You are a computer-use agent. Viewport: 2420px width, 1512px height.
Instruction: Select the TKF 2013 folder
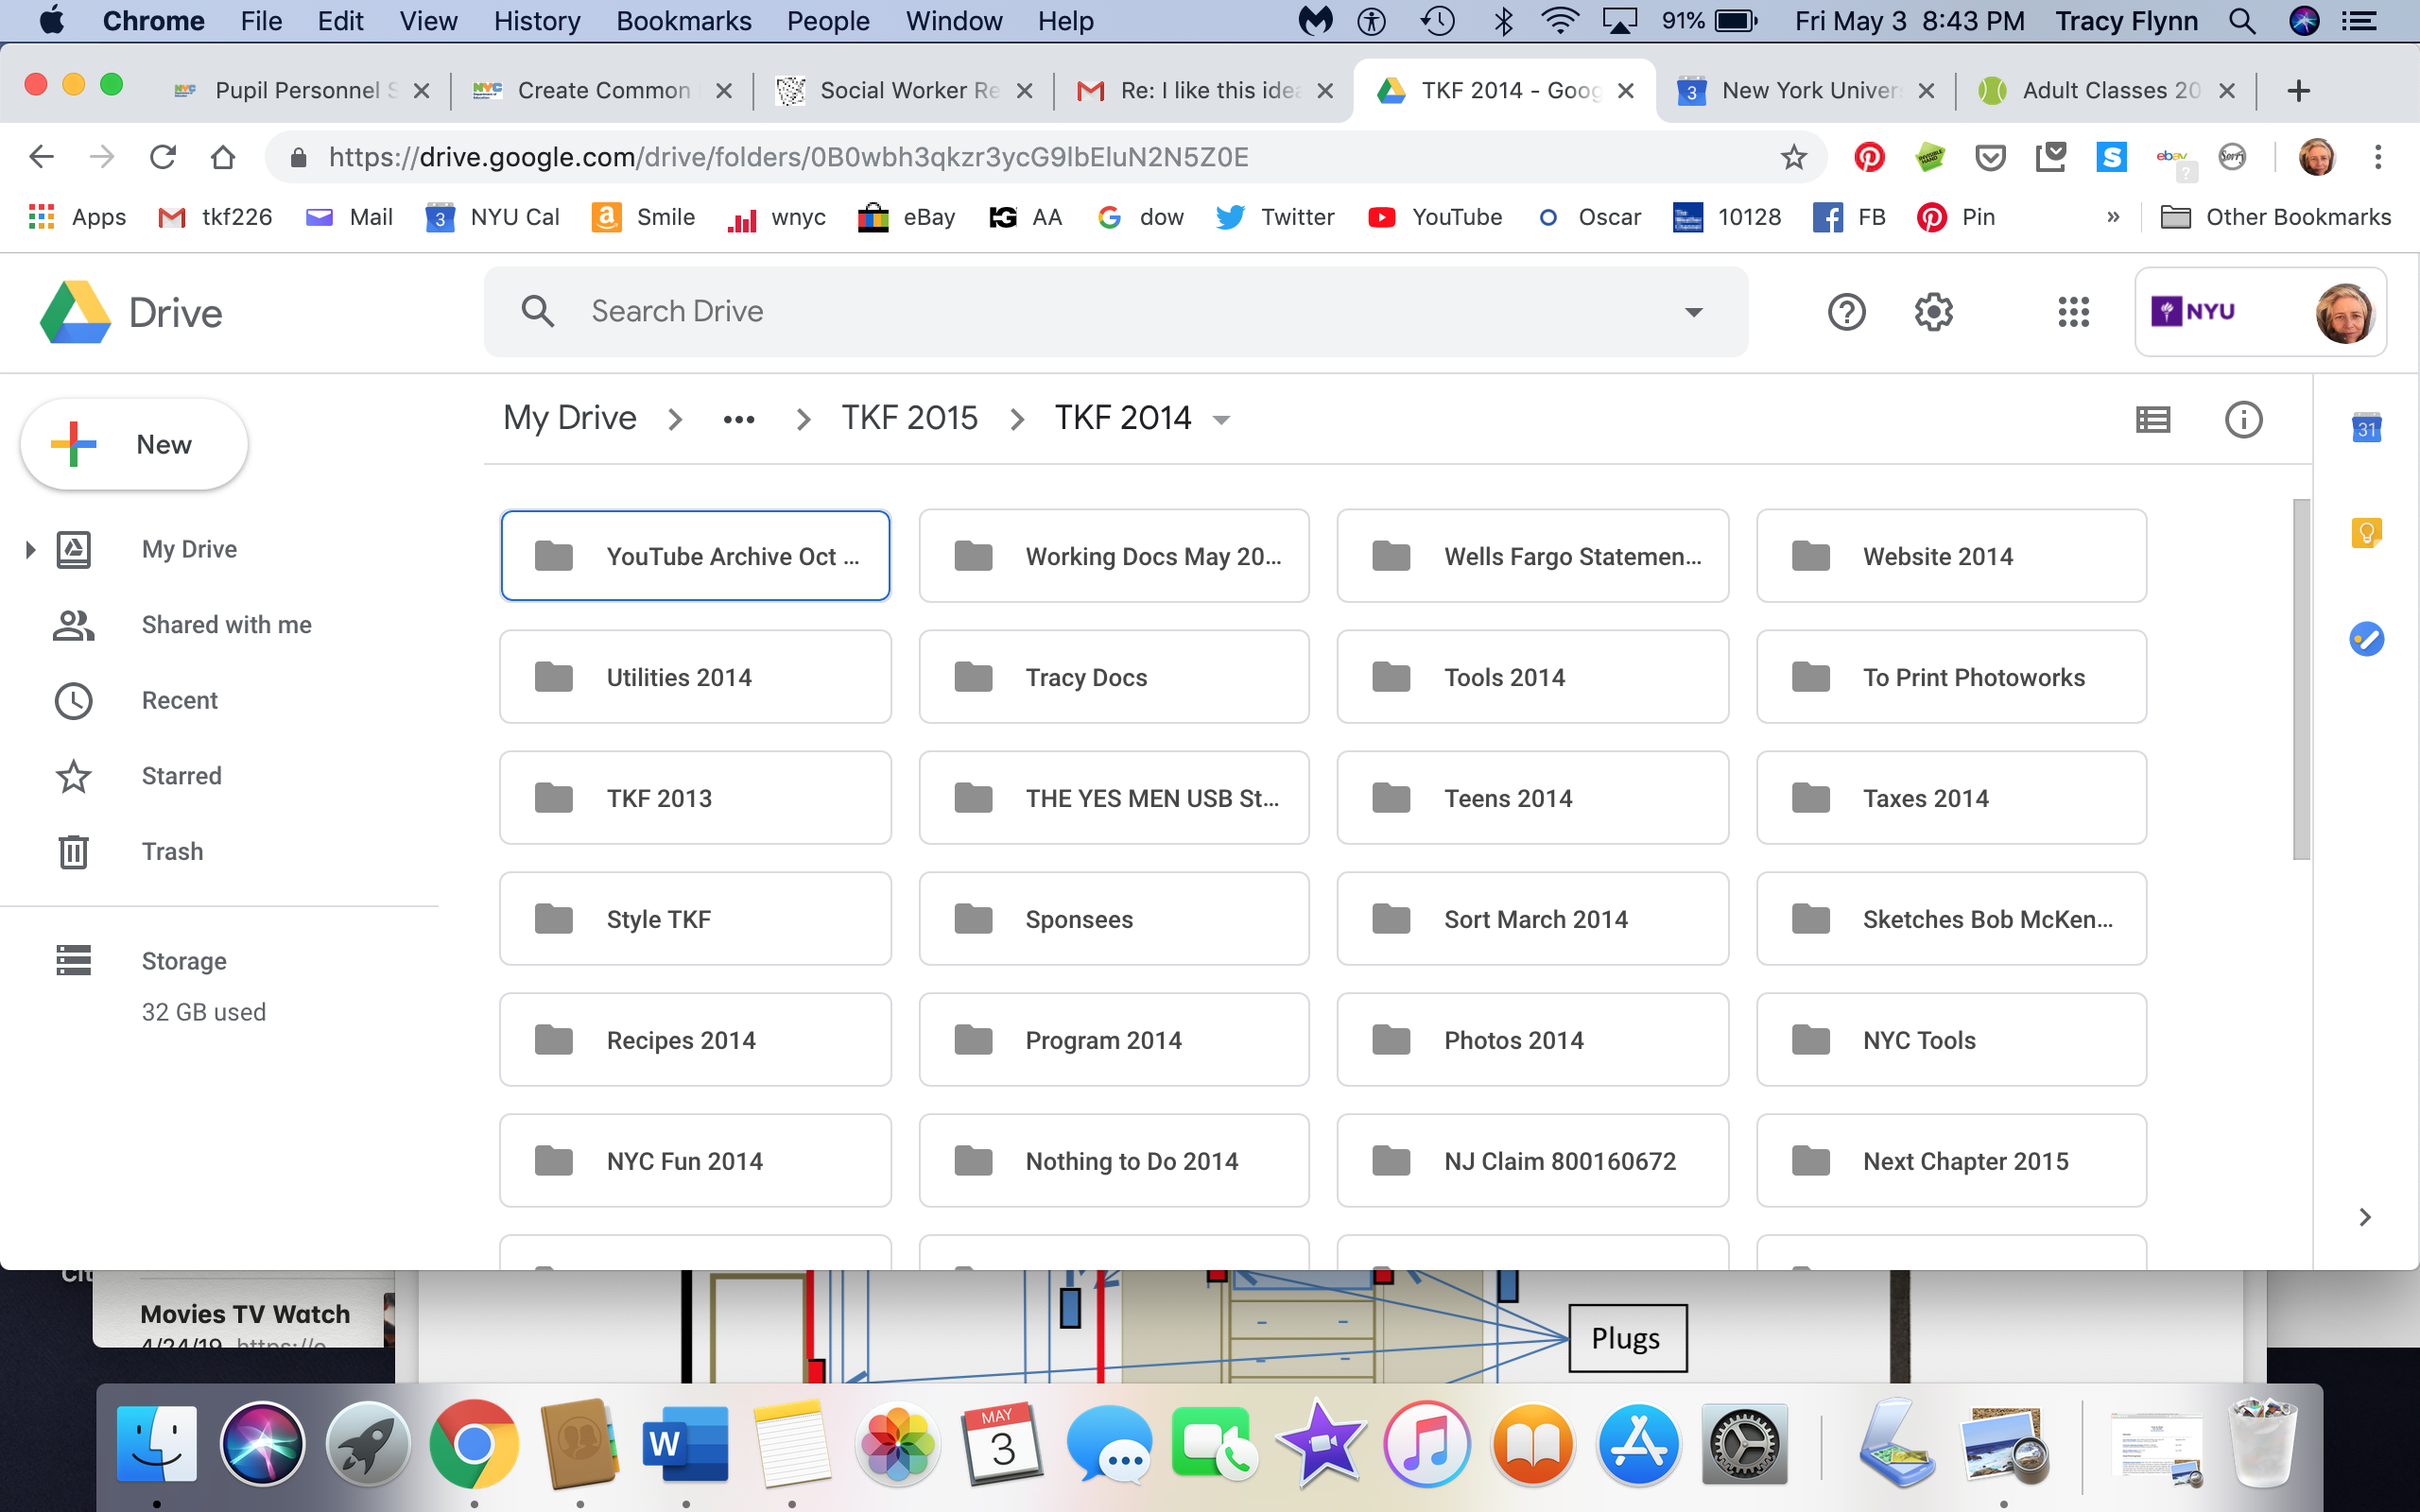(x=695, y=798)
